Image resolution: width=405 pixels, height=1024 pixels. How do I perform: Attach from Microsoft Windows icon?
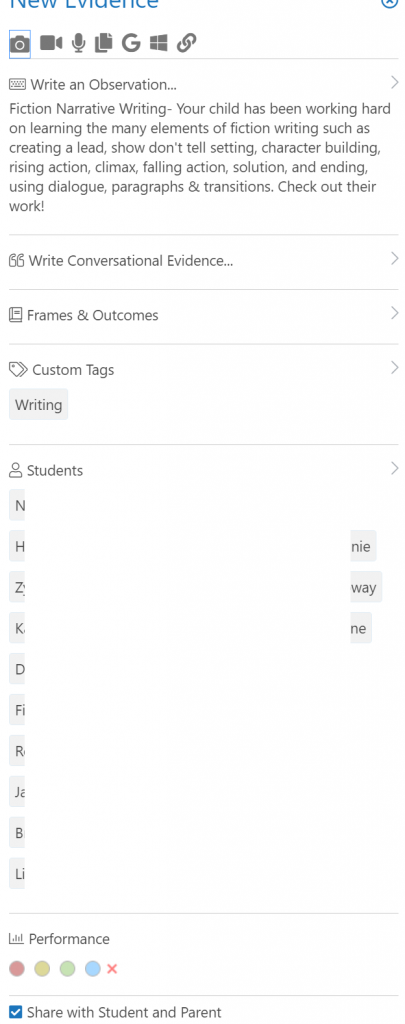coord(159,43)
